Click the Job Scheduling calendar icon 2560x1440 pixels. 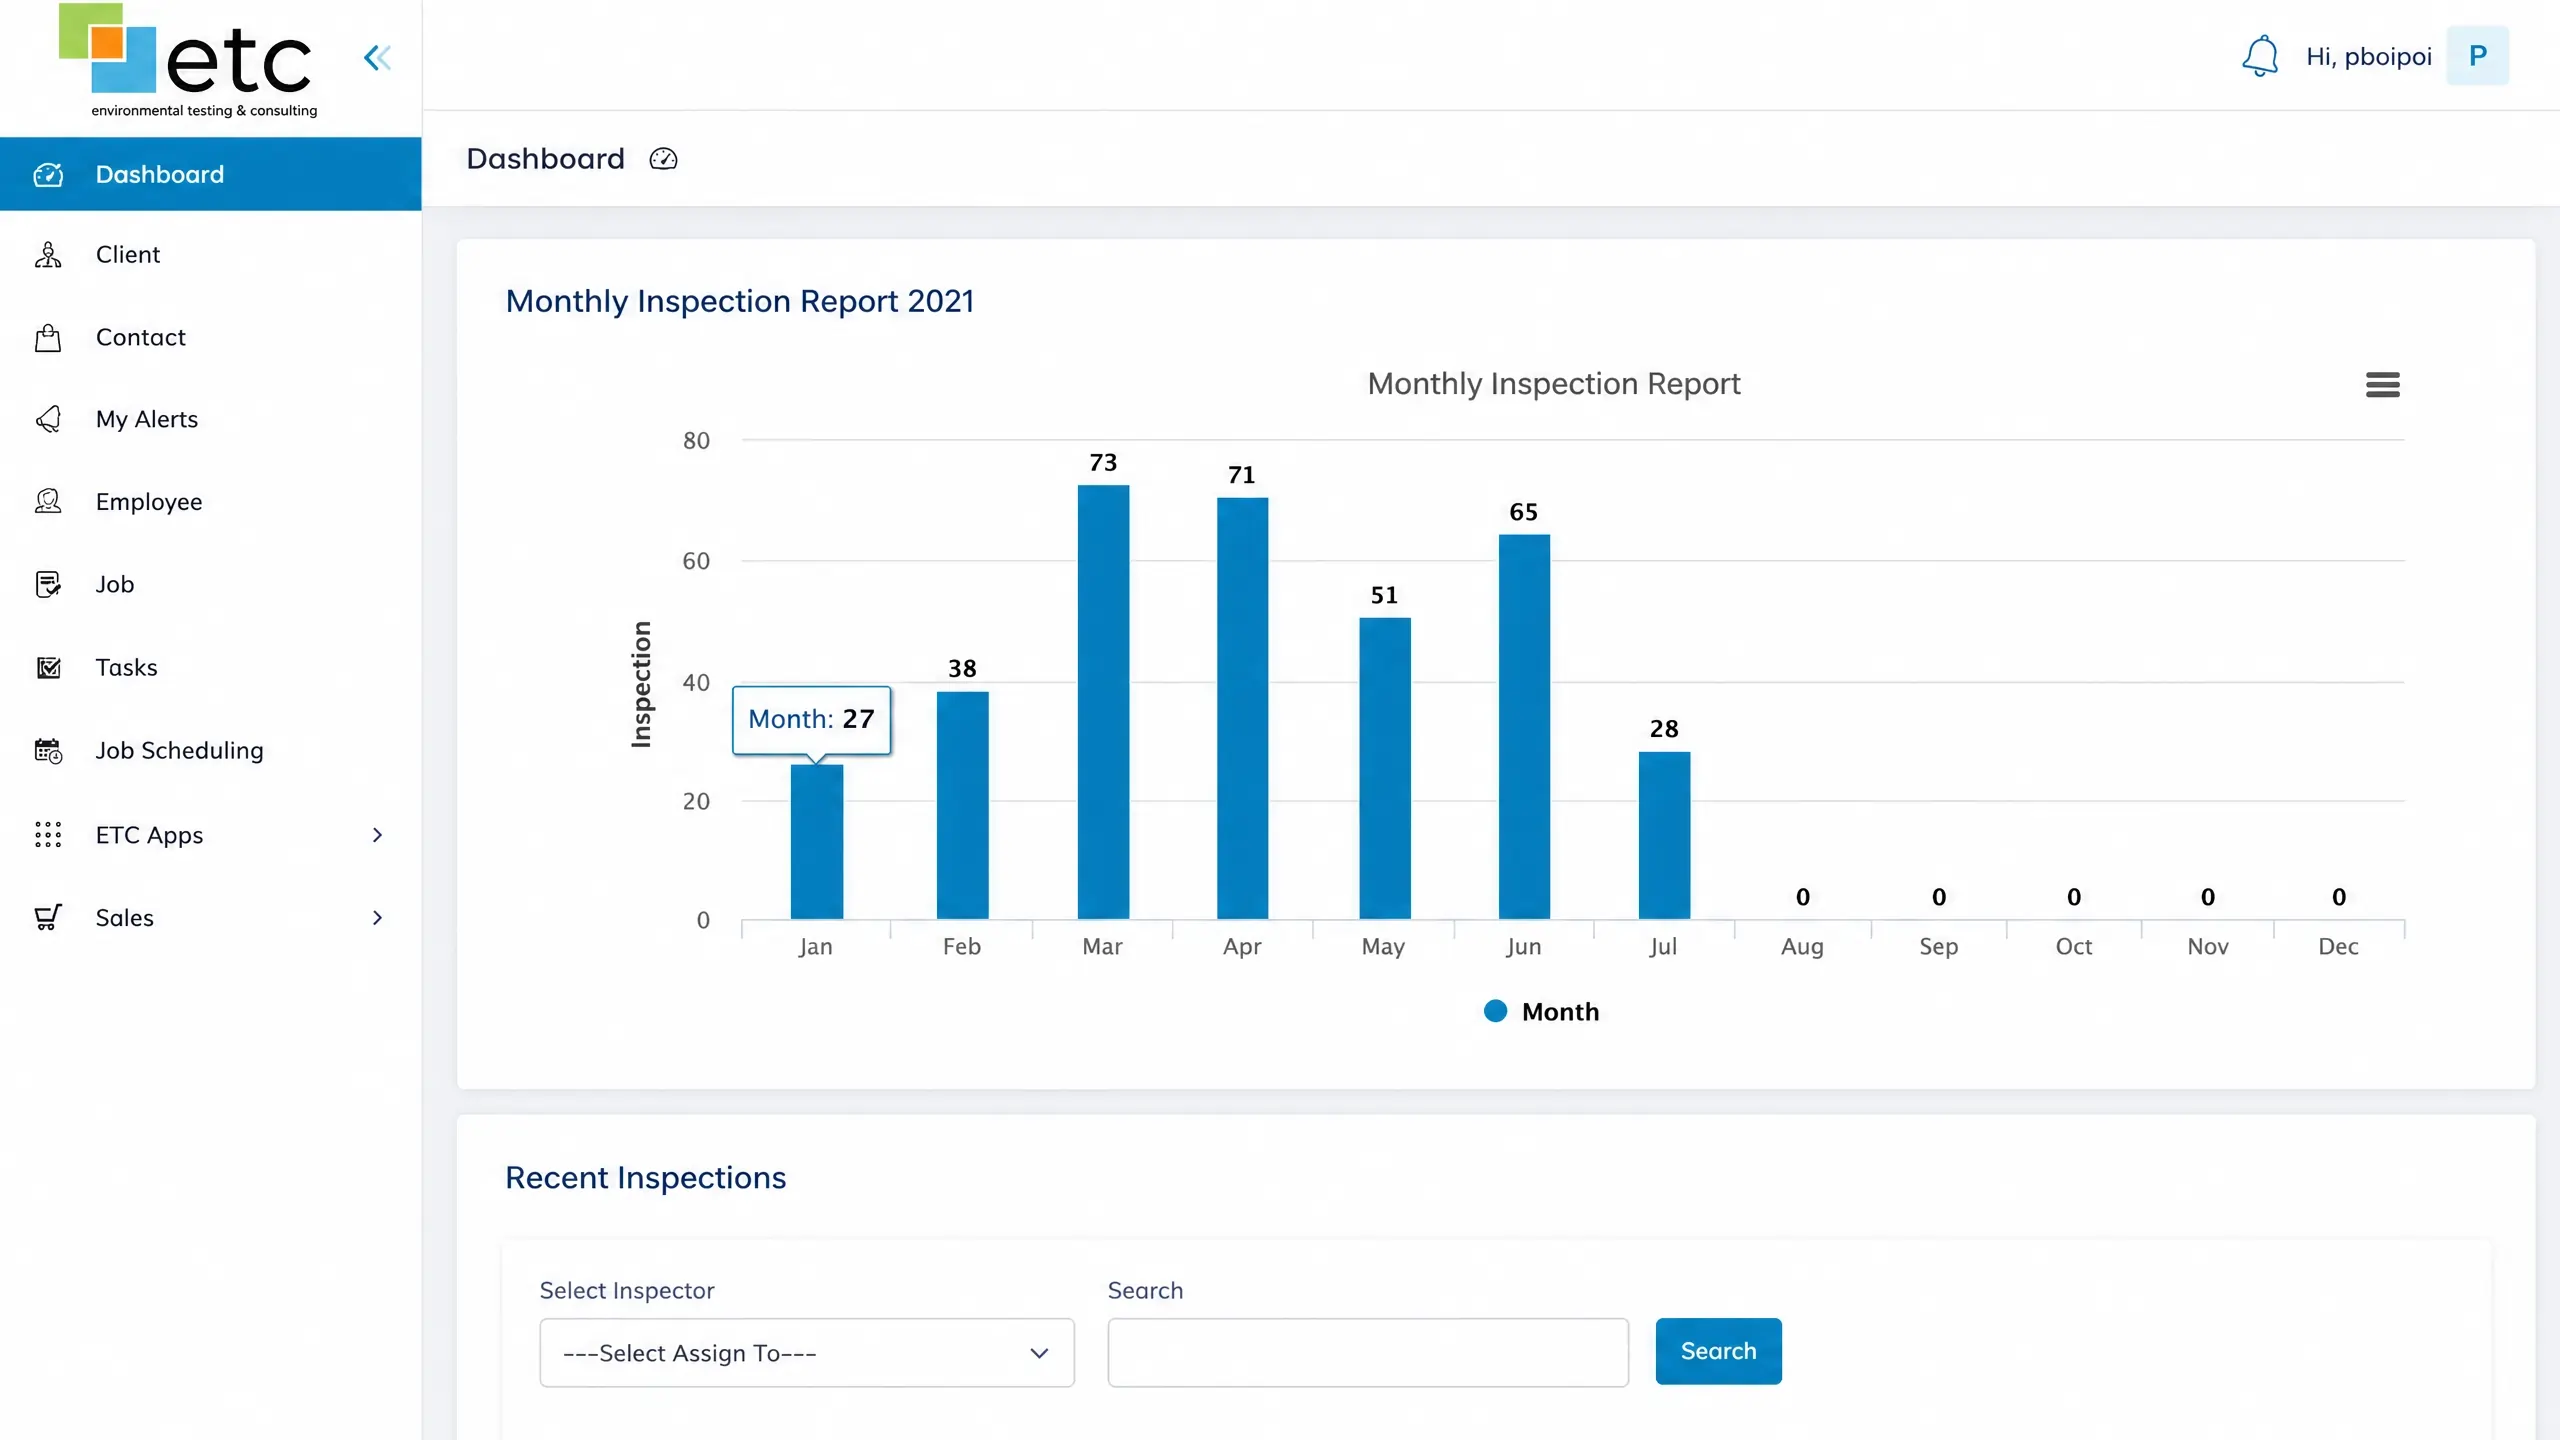click(x=48, y=751)
